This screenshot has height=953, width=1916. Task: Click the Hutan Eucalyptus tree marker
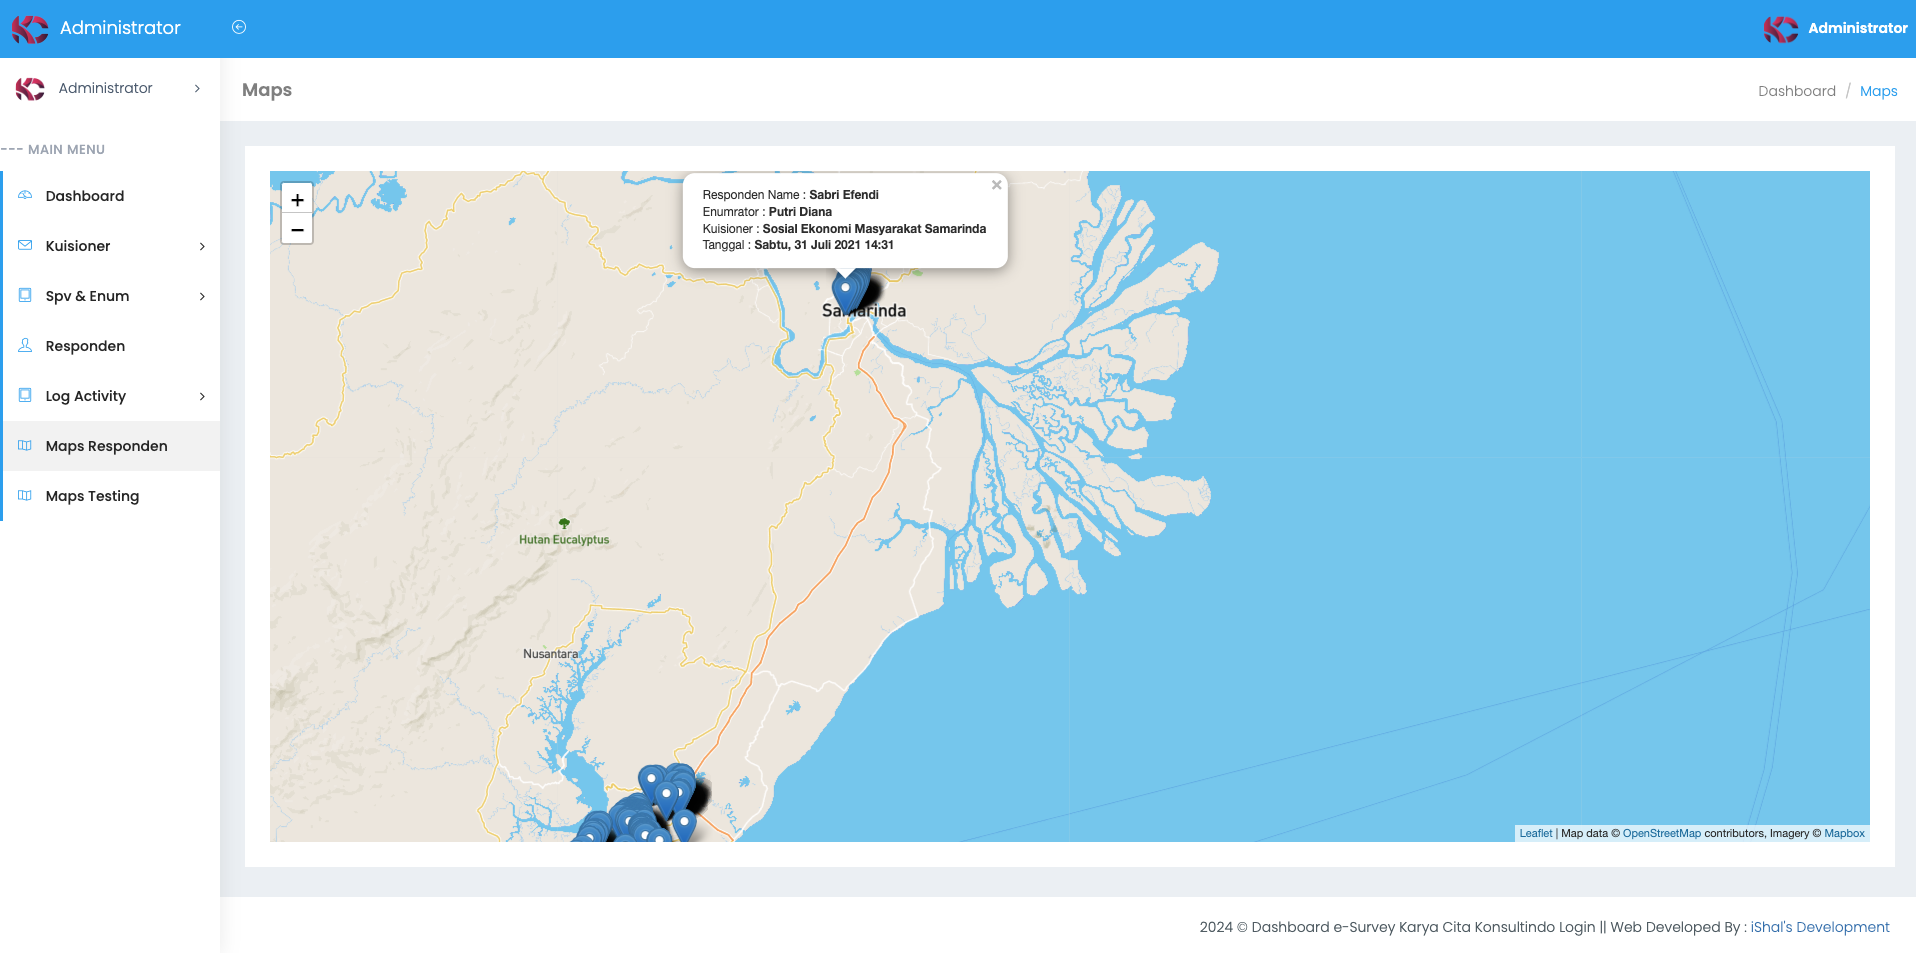tap(564, 523)
